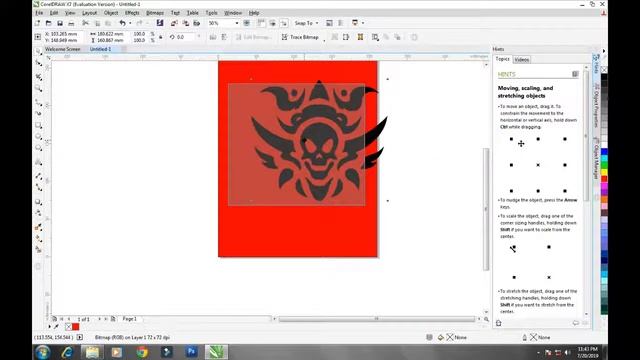
Task: Click the Edit Bitmap button
Action: (253, 37)
